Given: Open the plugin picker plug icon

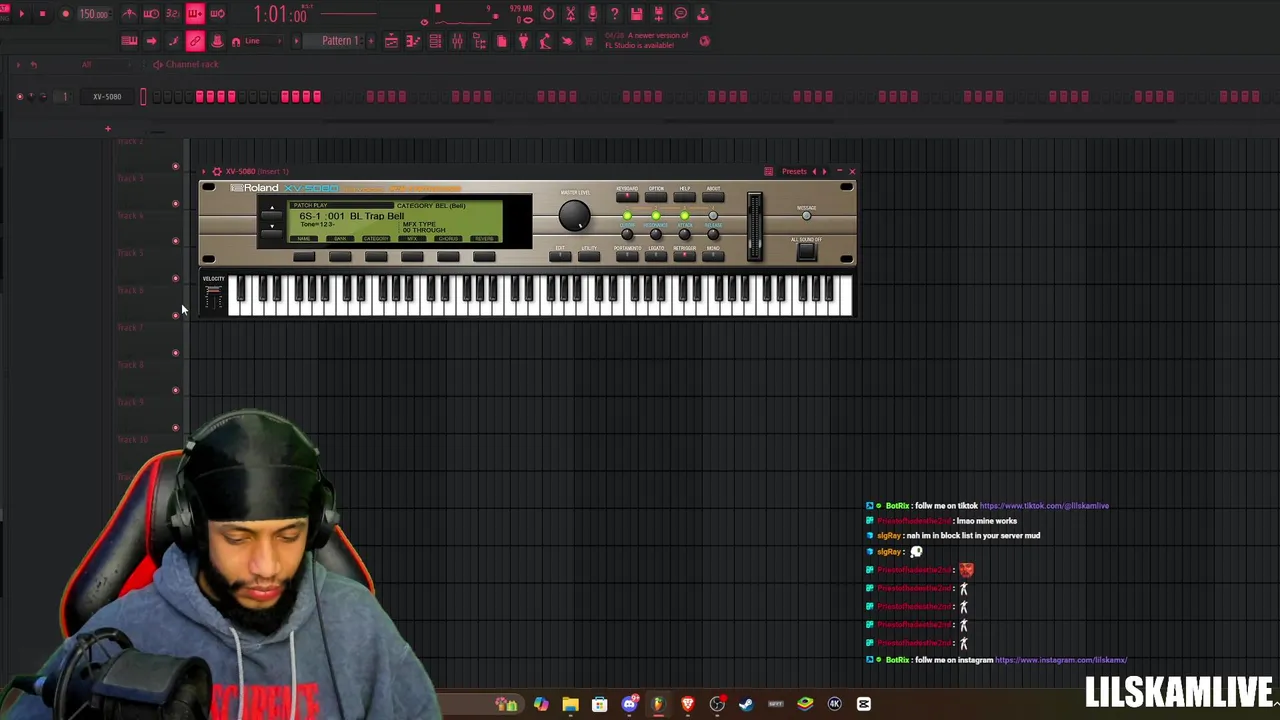Looking at the screenshot, I should point(523,41).
